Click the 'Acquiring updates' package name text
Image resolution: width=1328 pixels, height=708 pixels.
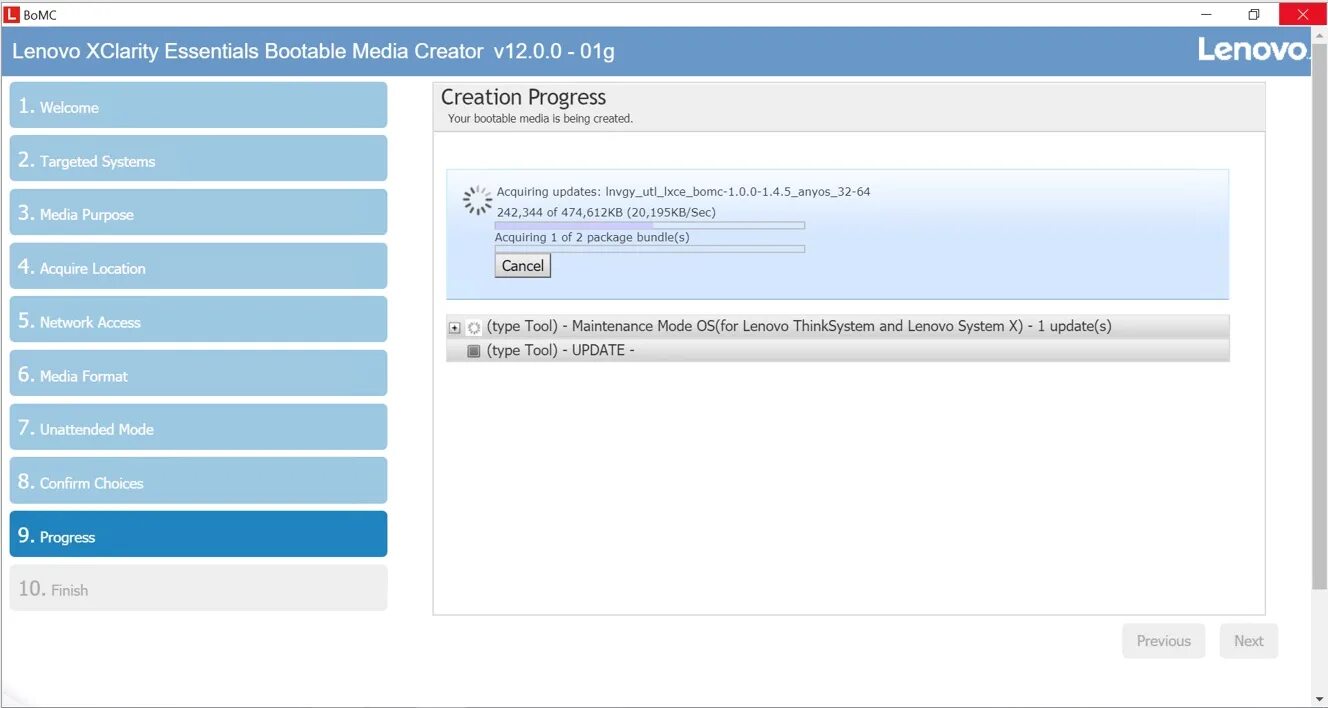[x=684, y=192]
